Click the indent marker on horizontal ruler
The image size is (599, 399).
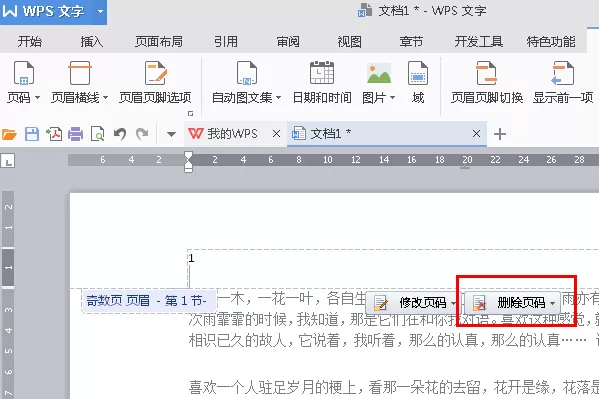[x=188, y=162]
